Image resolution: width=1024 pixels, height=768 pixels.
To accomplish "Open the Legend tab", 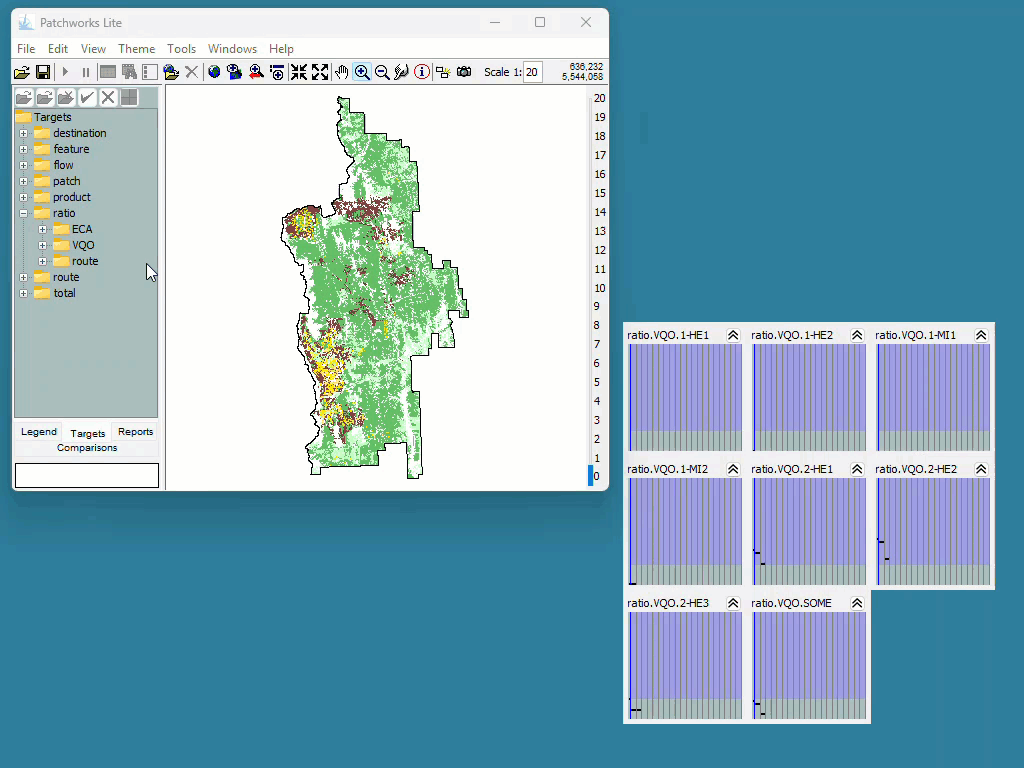I will tap(39, 432).
